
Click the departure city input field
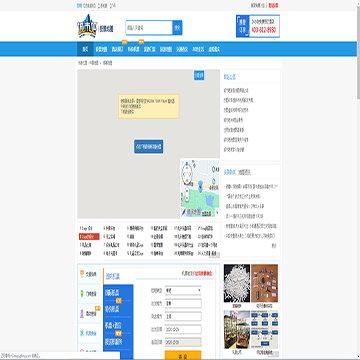183,303
